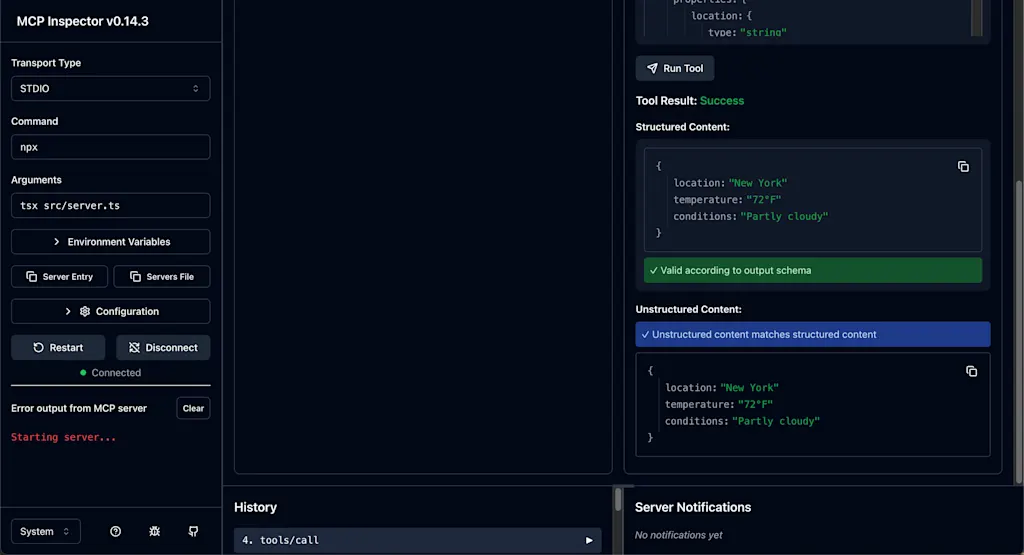Click the MCP Inspector v0.14.3 title

point(82,21)
